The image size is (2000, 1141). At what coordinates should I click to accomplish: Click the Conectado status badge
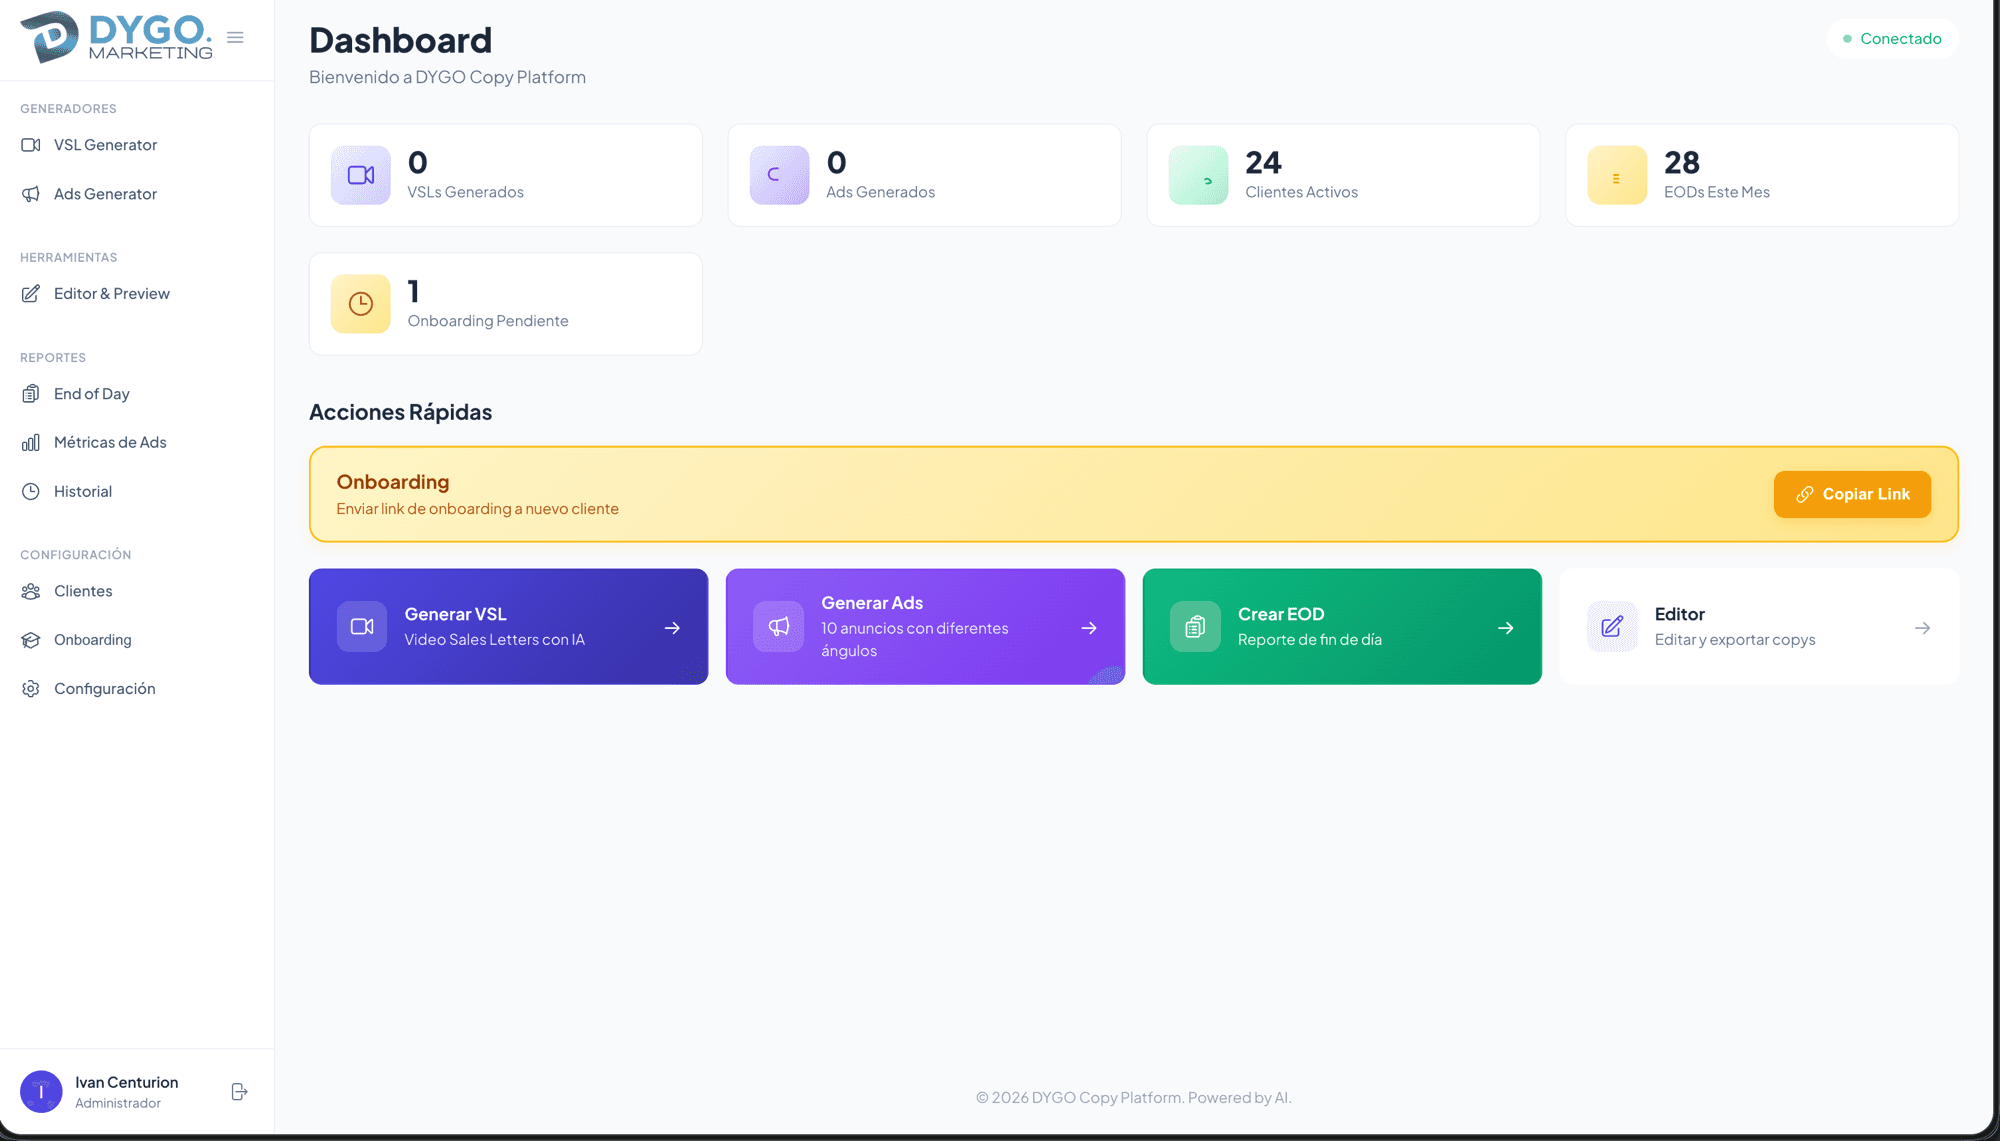[x=1892, y=39]
